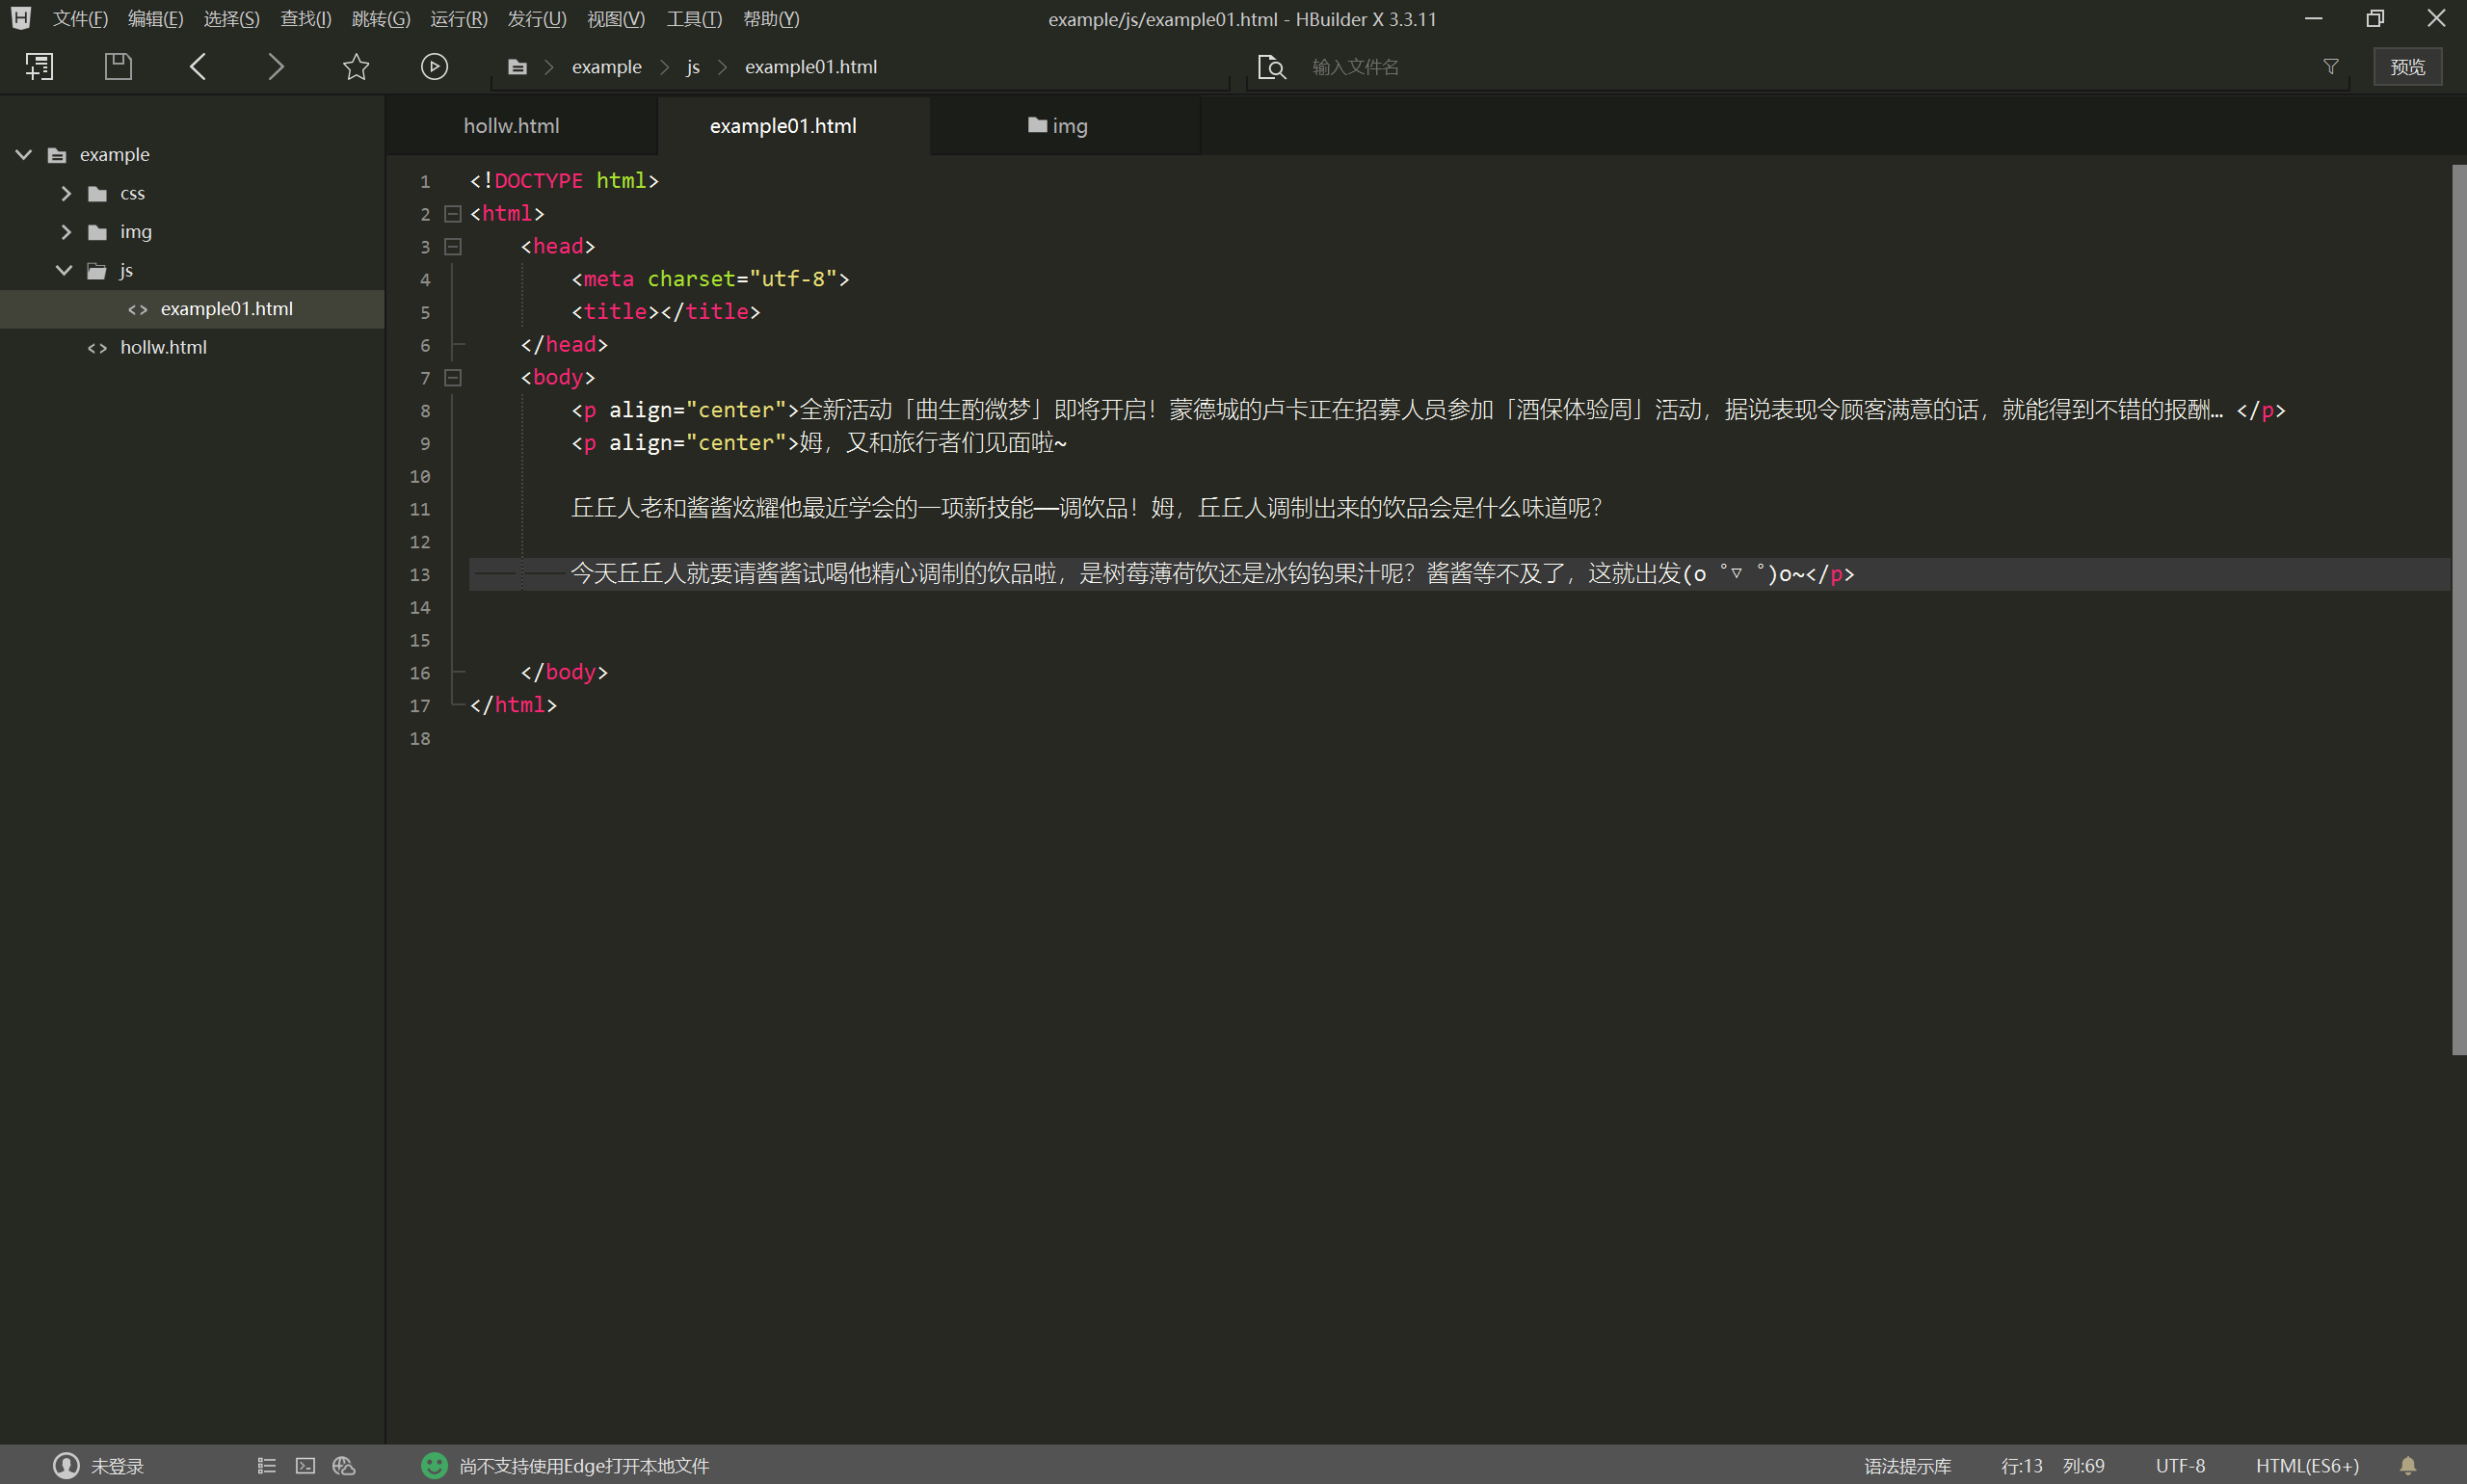Open the 帮助(Y) menu
This screenshot has height=1484, width=2467.
(771, 19)
